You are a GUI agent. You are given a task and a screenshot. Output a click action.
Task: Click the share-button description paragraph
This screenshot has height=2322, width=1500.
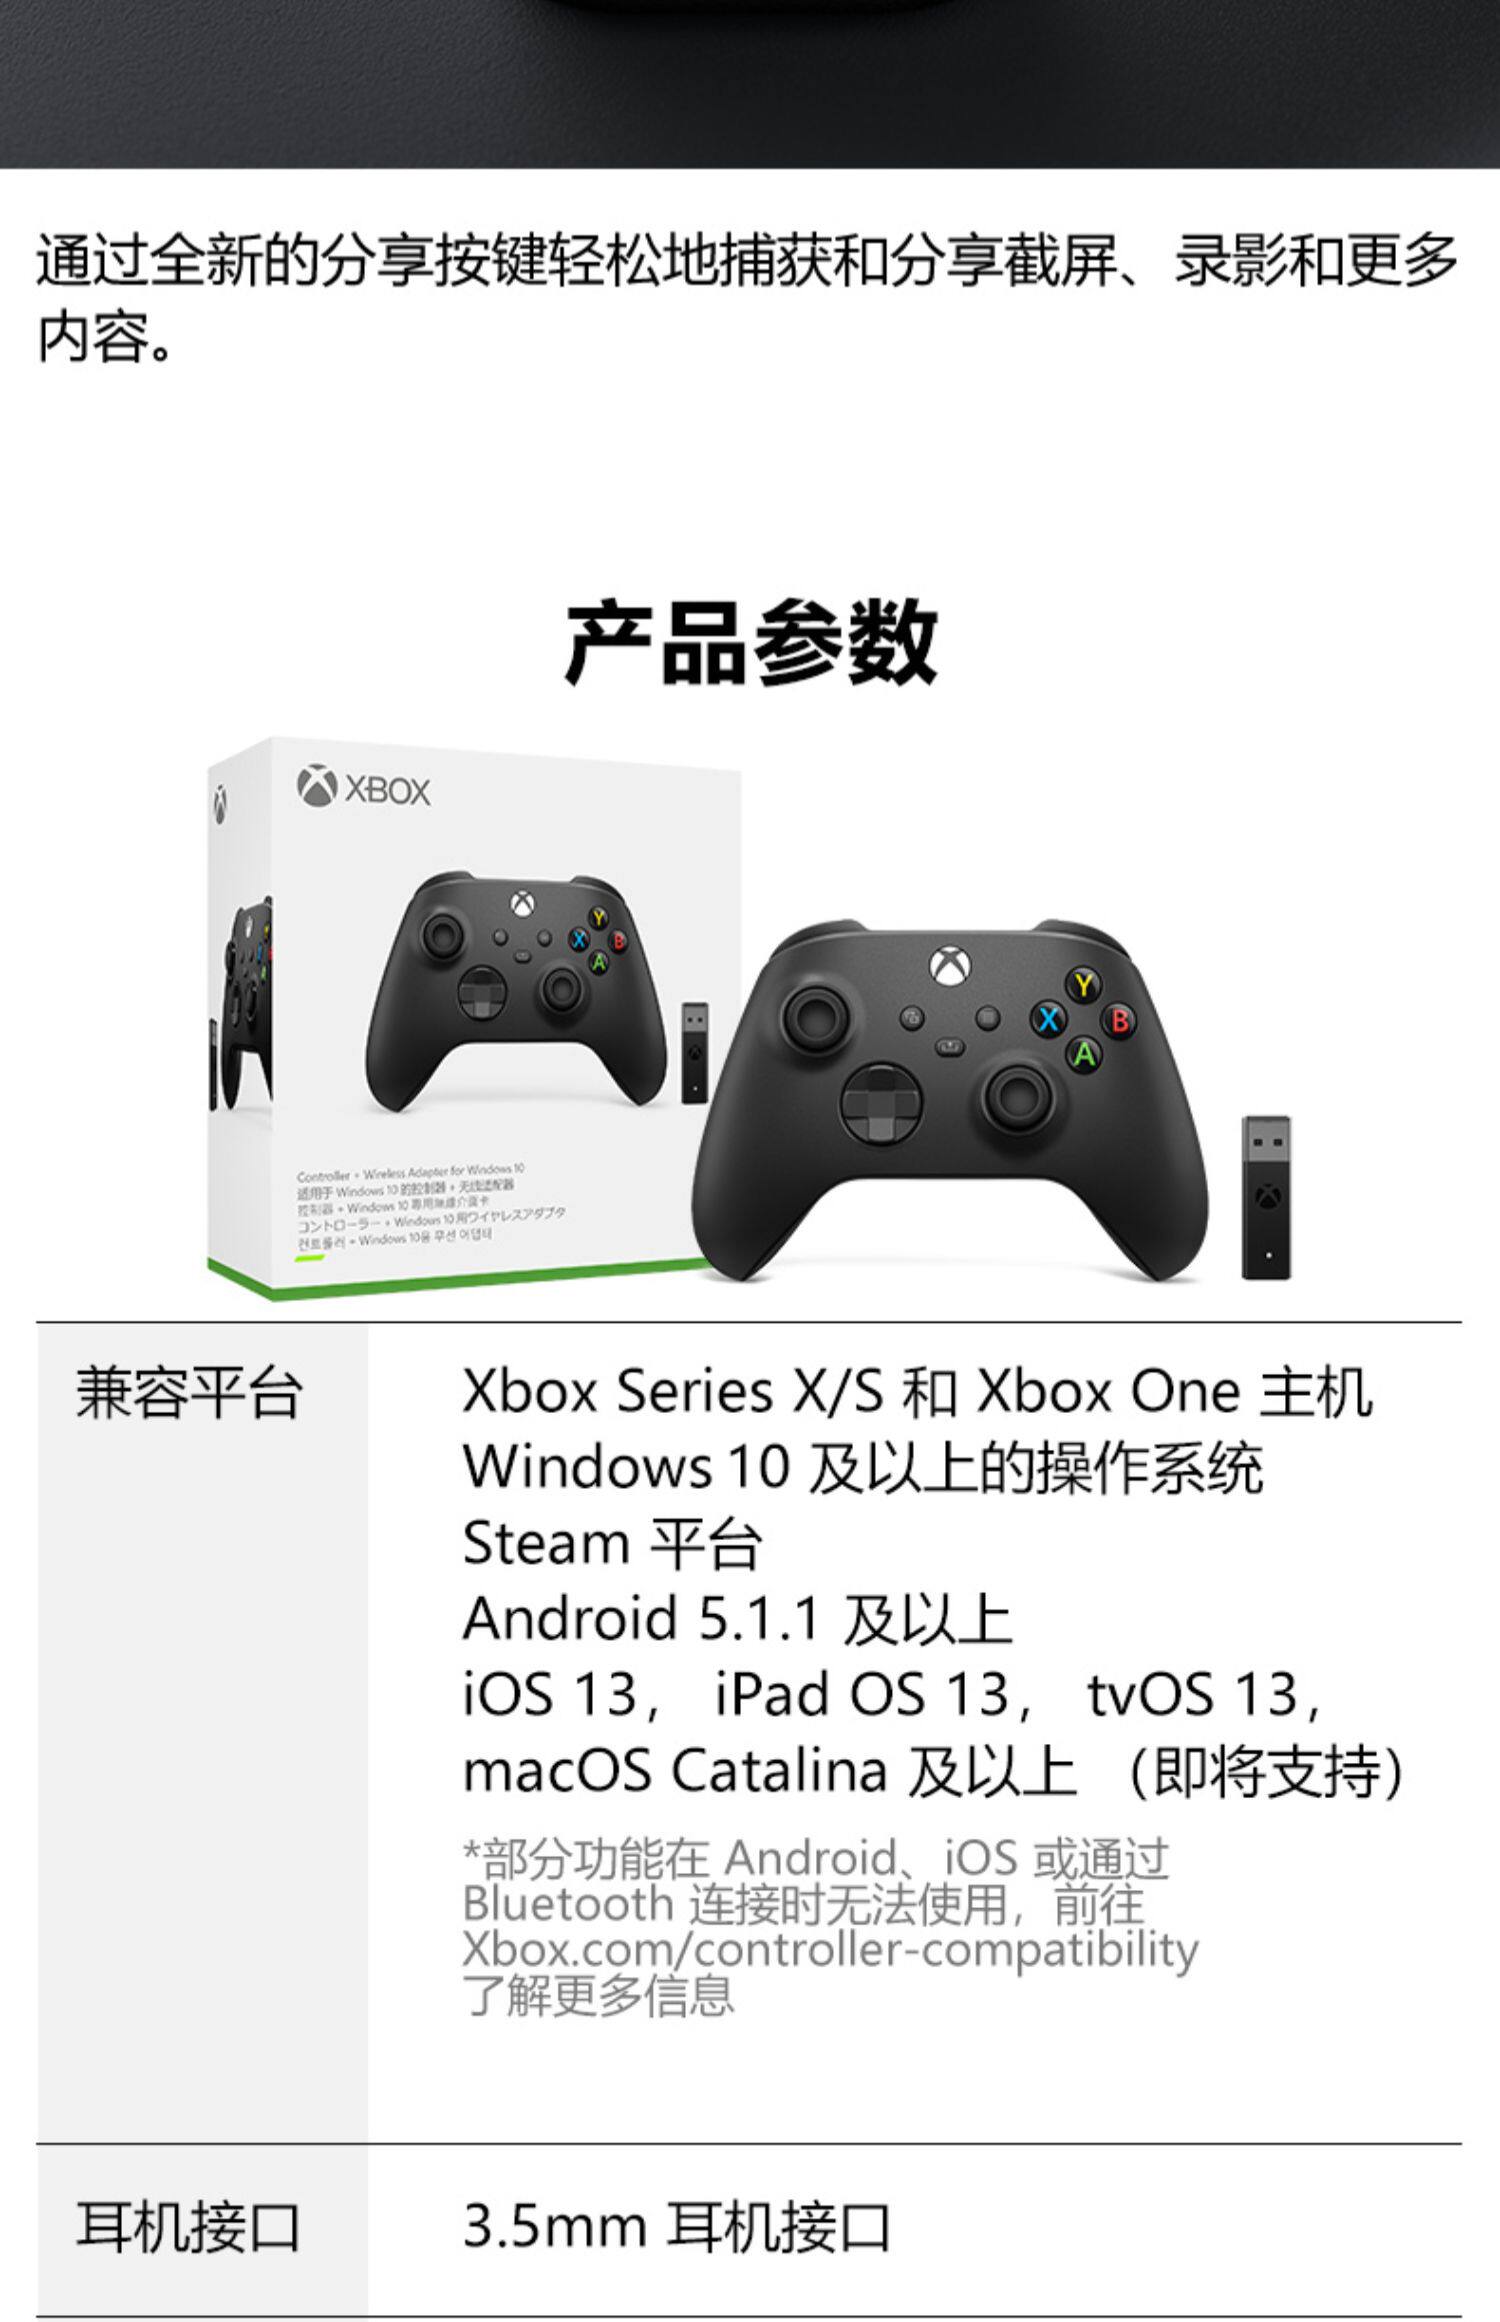748,298
